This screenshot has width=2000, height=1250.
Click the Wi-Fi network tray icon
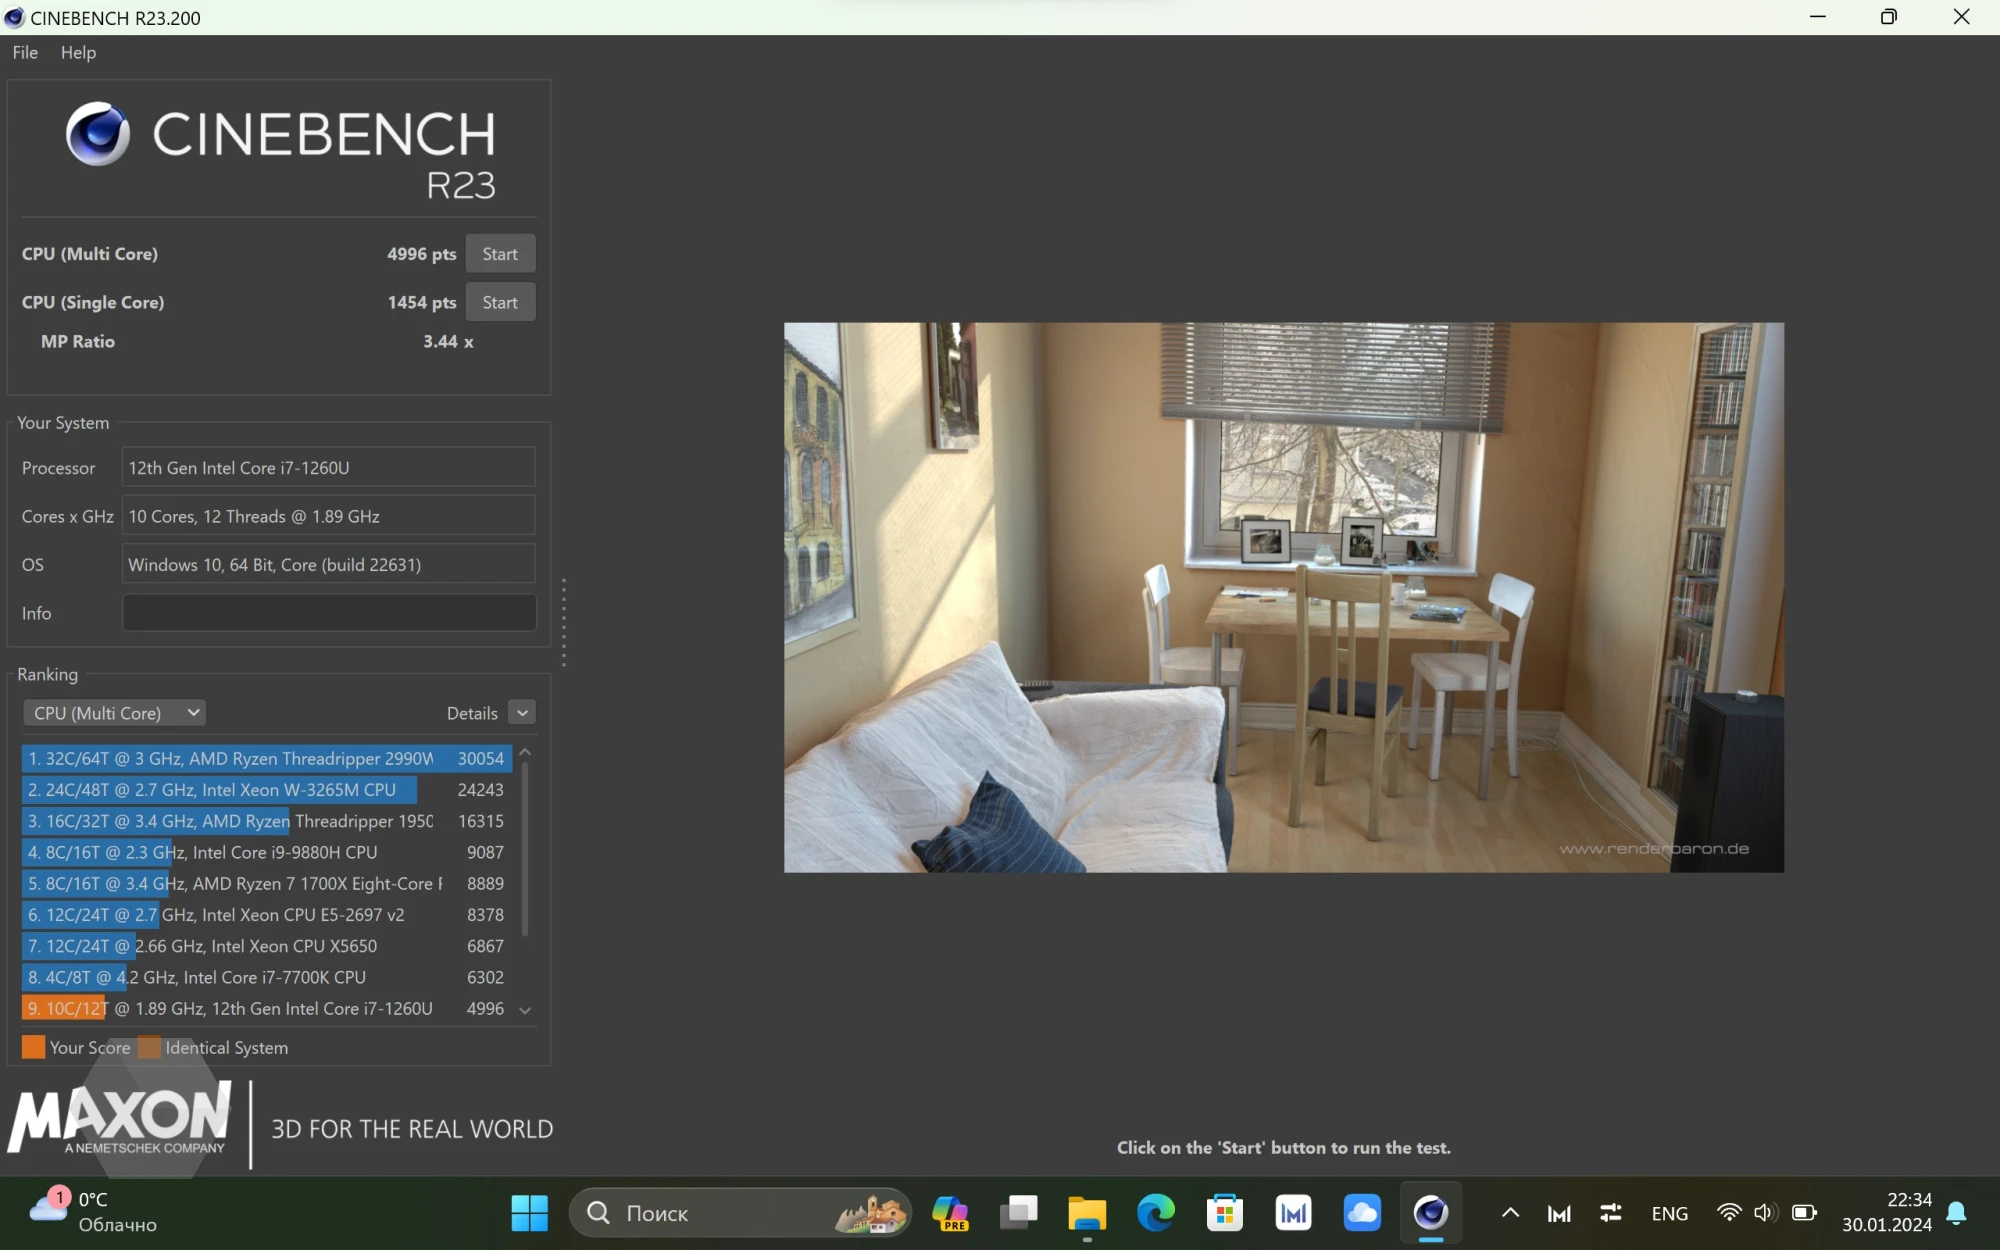tap(1728, 1212)
